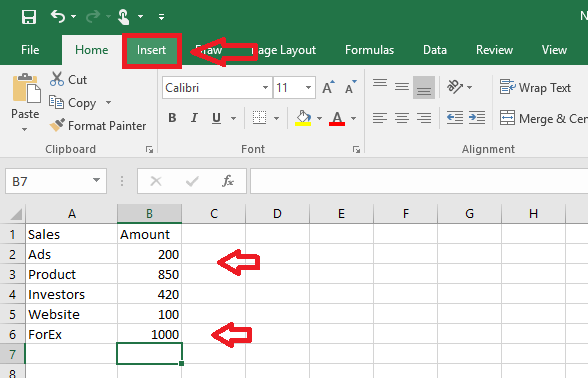Select Middle Align icon
Viewport: 588px width, 378px height.
coord(402,87)
